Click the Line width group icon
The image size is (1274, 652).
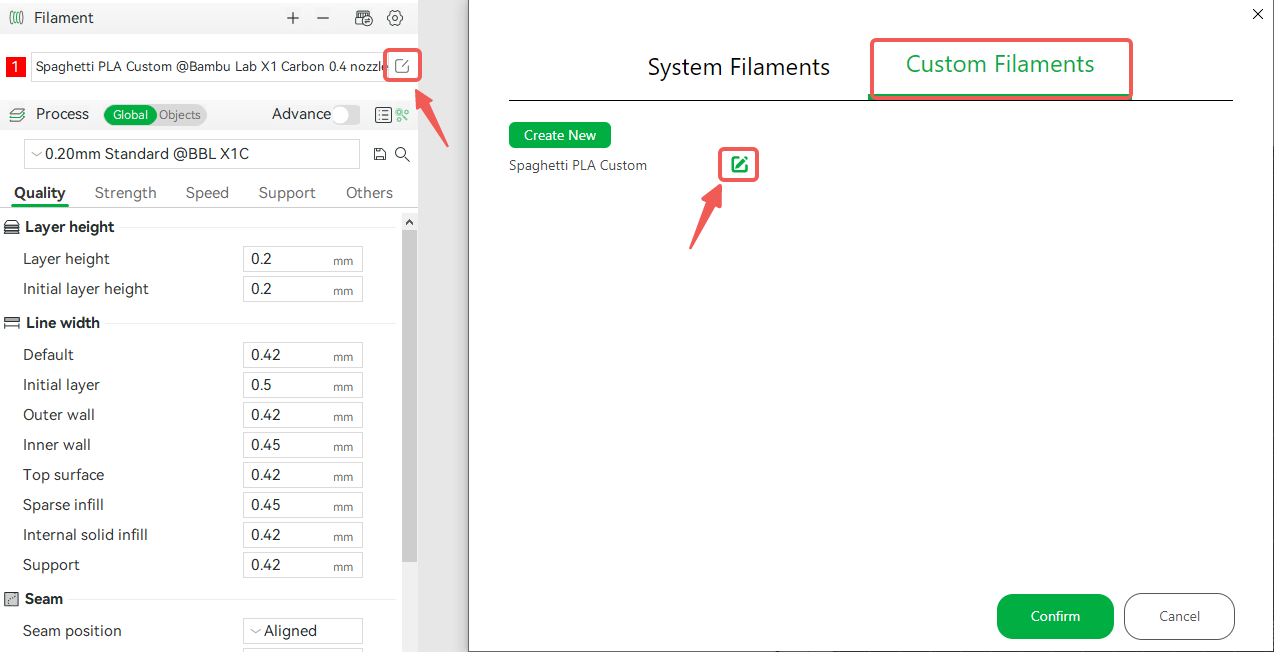click(x=12, y=323)
